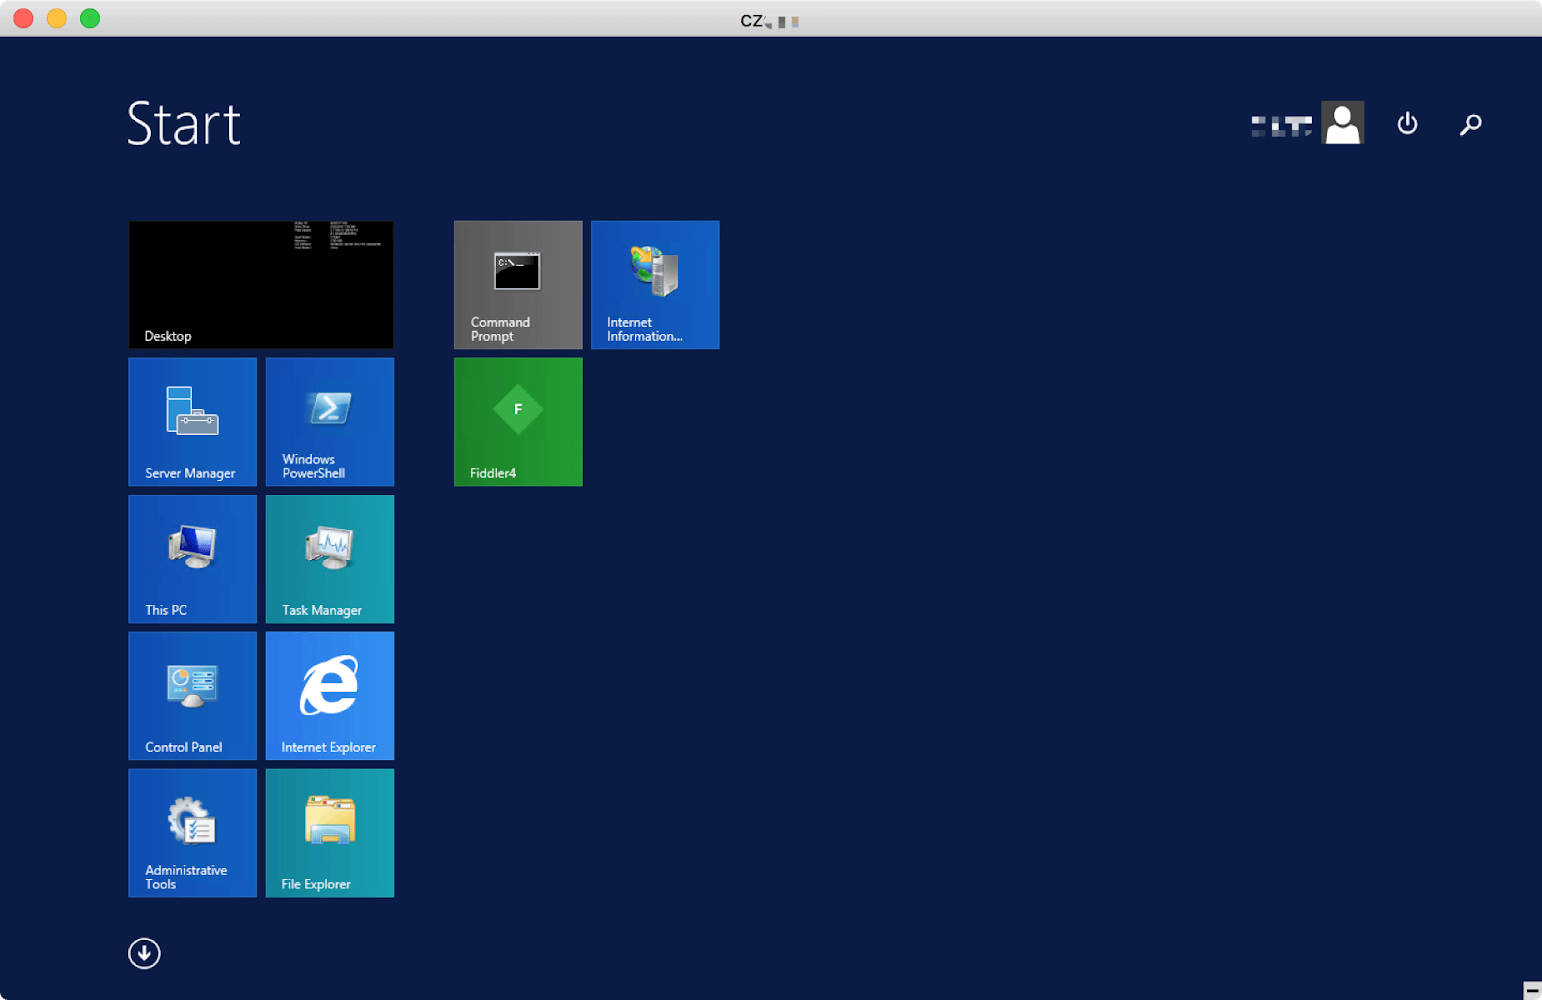This screenshot has height=1000, width=1542.
Task: Open Windows PowerShell tile
Action: click(x=330, y=422)
